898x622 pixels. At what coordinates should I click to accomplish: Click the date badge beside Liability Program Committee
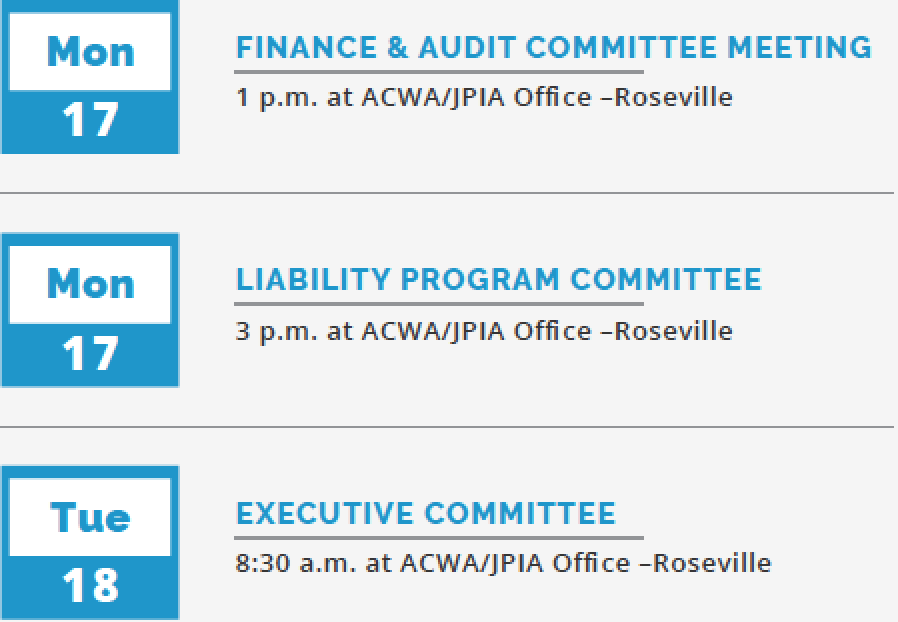(90, 310)
